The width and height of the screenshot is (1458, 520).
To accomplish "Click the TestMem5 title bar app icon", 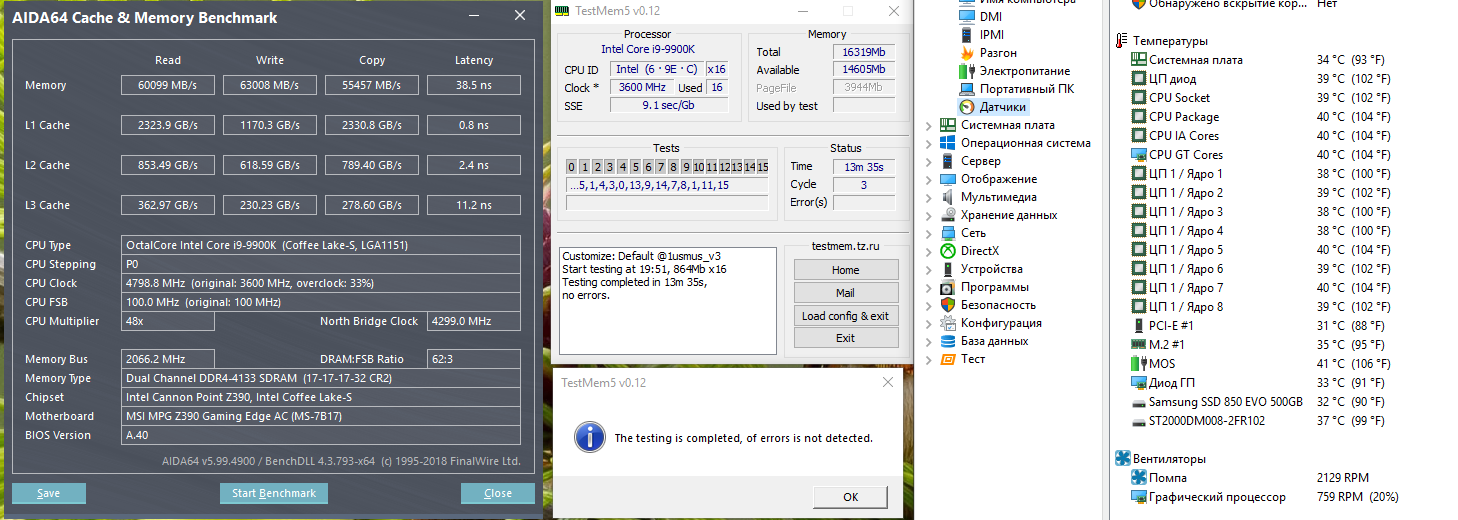I will pyautogui.click(x=563, y=11).
